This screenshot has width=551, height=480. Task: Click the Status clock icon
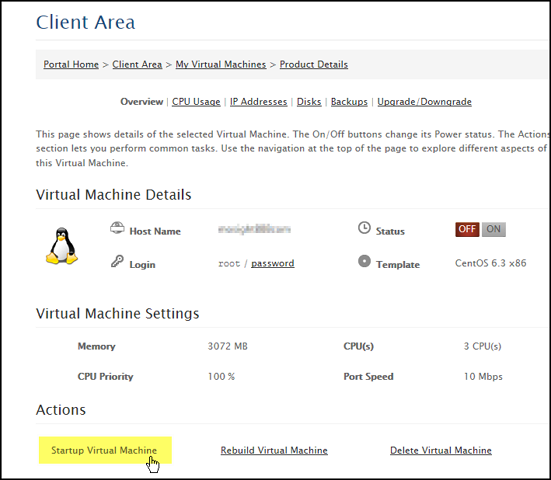point(364,228)
